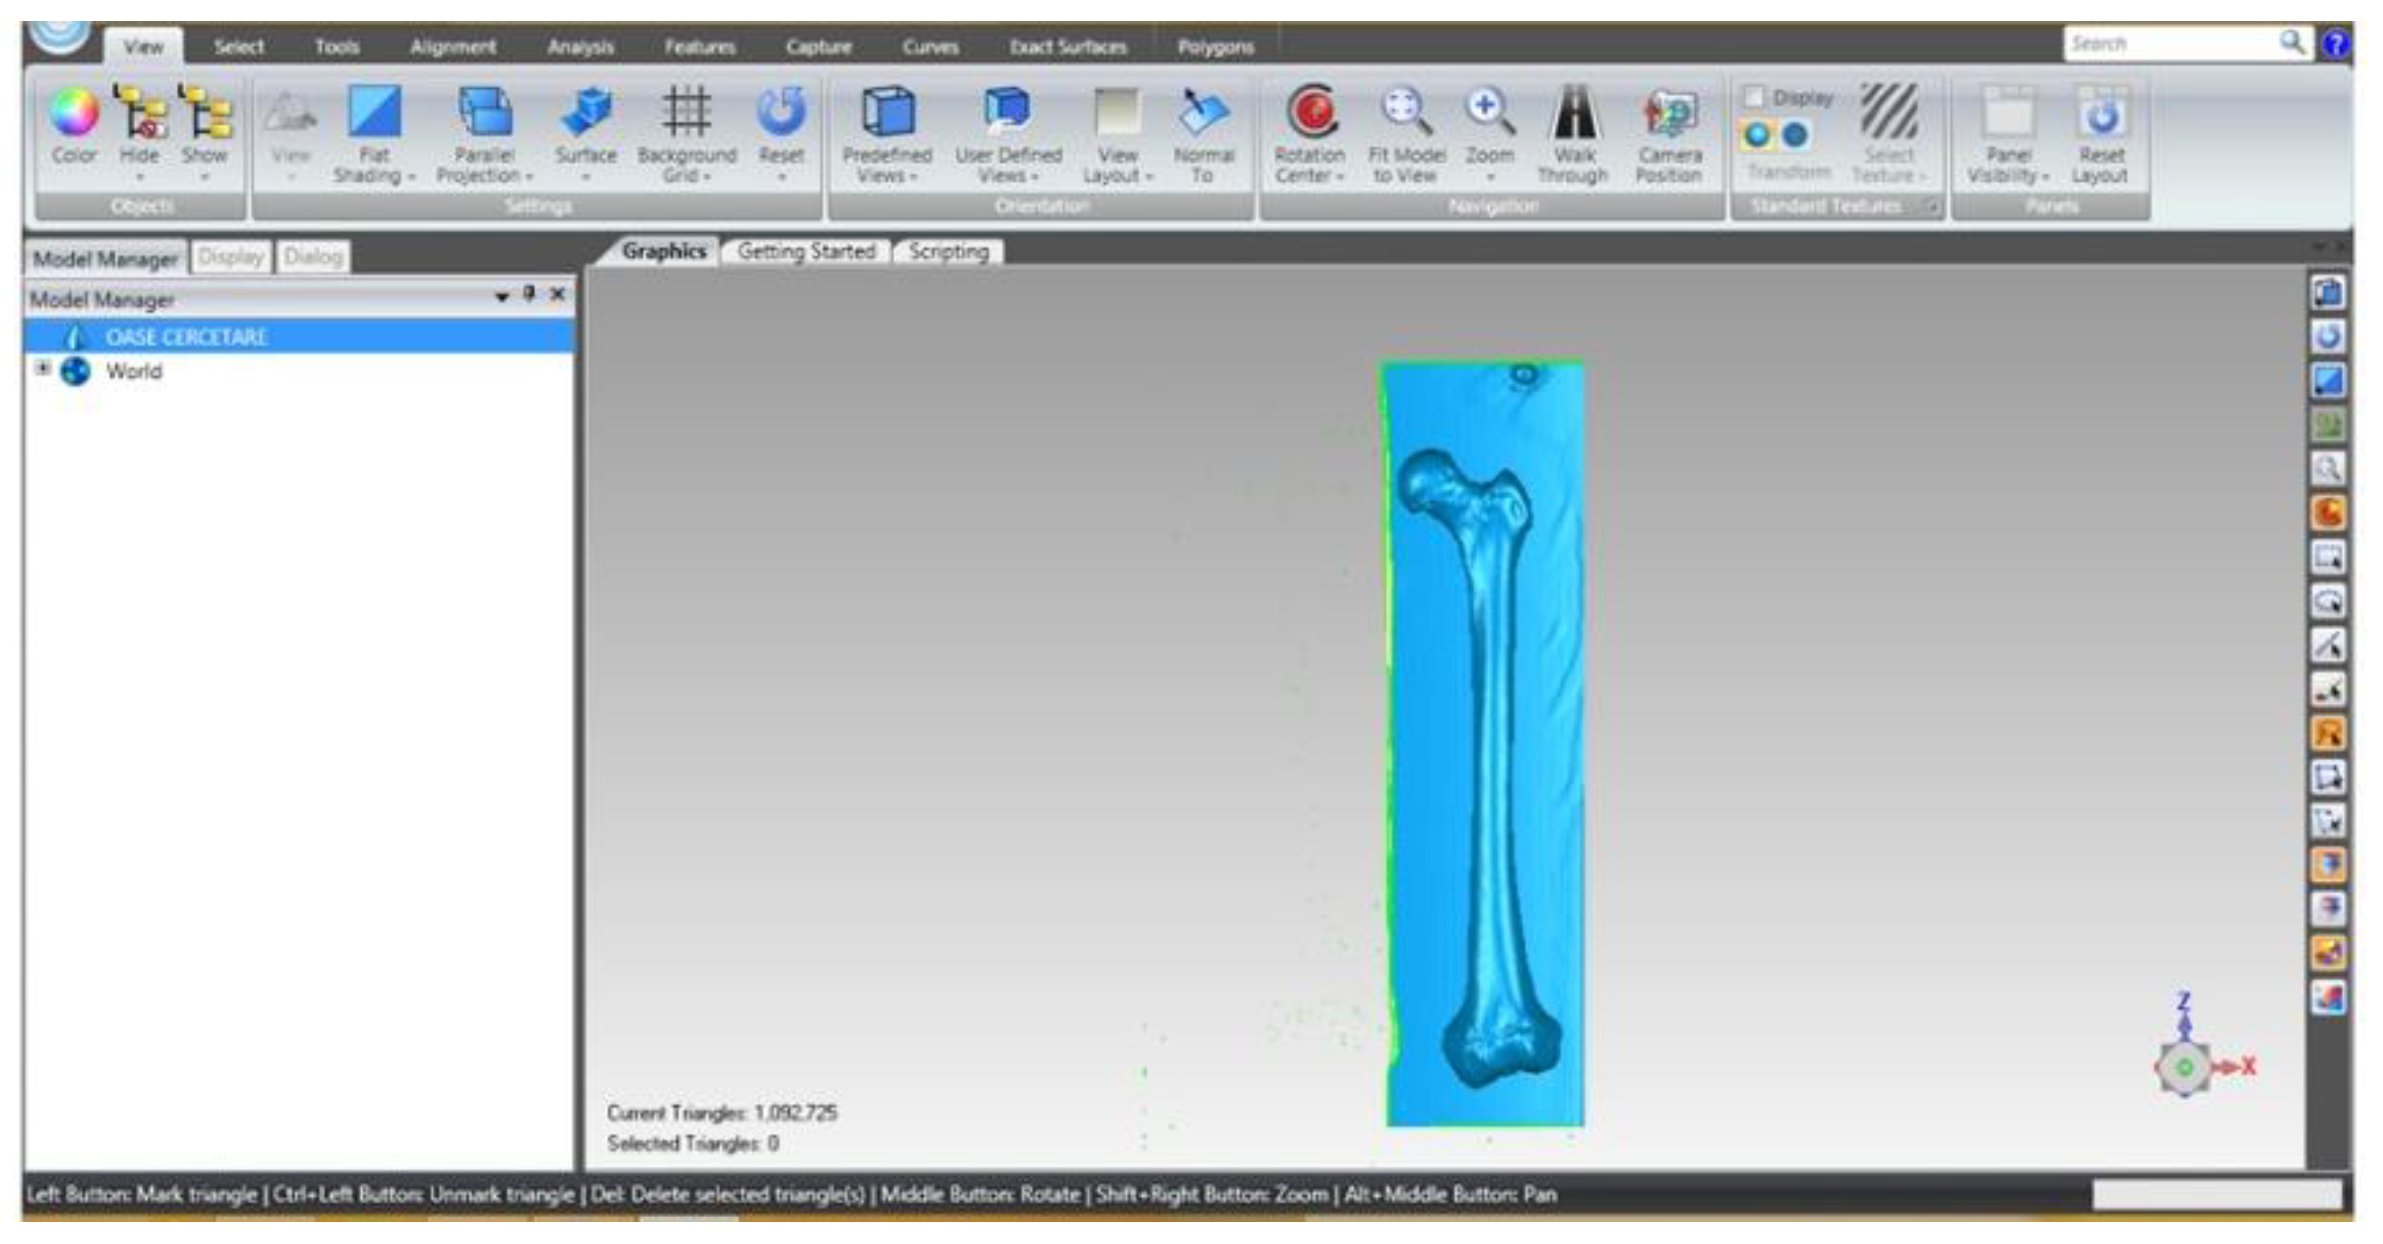Pin the Model Manager panel
This screenshot has width=2383, height=1244.
tap(530, 294)
